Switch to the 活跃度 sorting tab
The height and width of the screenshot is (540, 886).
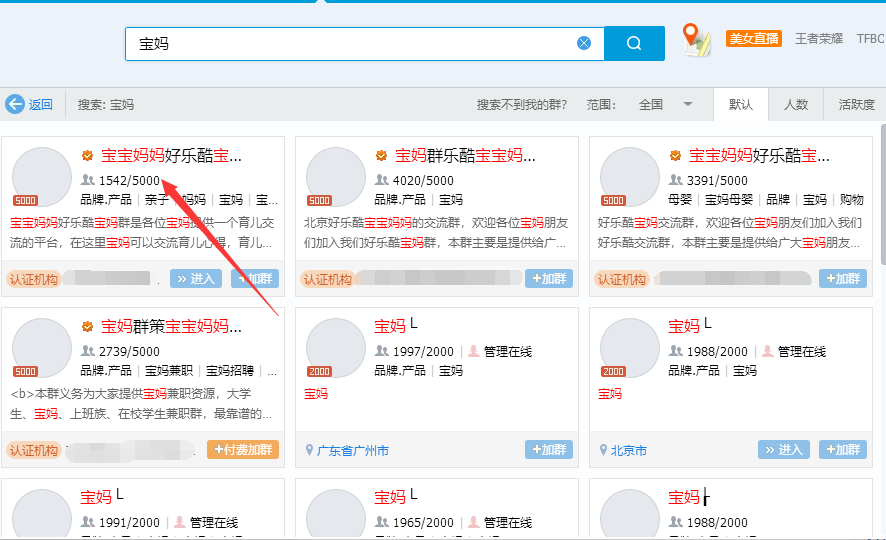pos(856,104)
